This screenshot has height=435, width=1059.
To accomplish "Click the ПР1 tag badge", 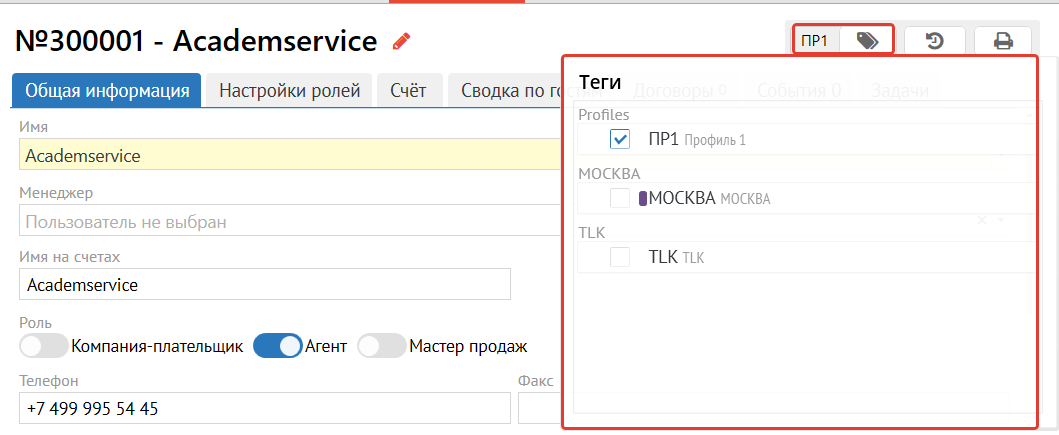I will [x=815, y=41].
